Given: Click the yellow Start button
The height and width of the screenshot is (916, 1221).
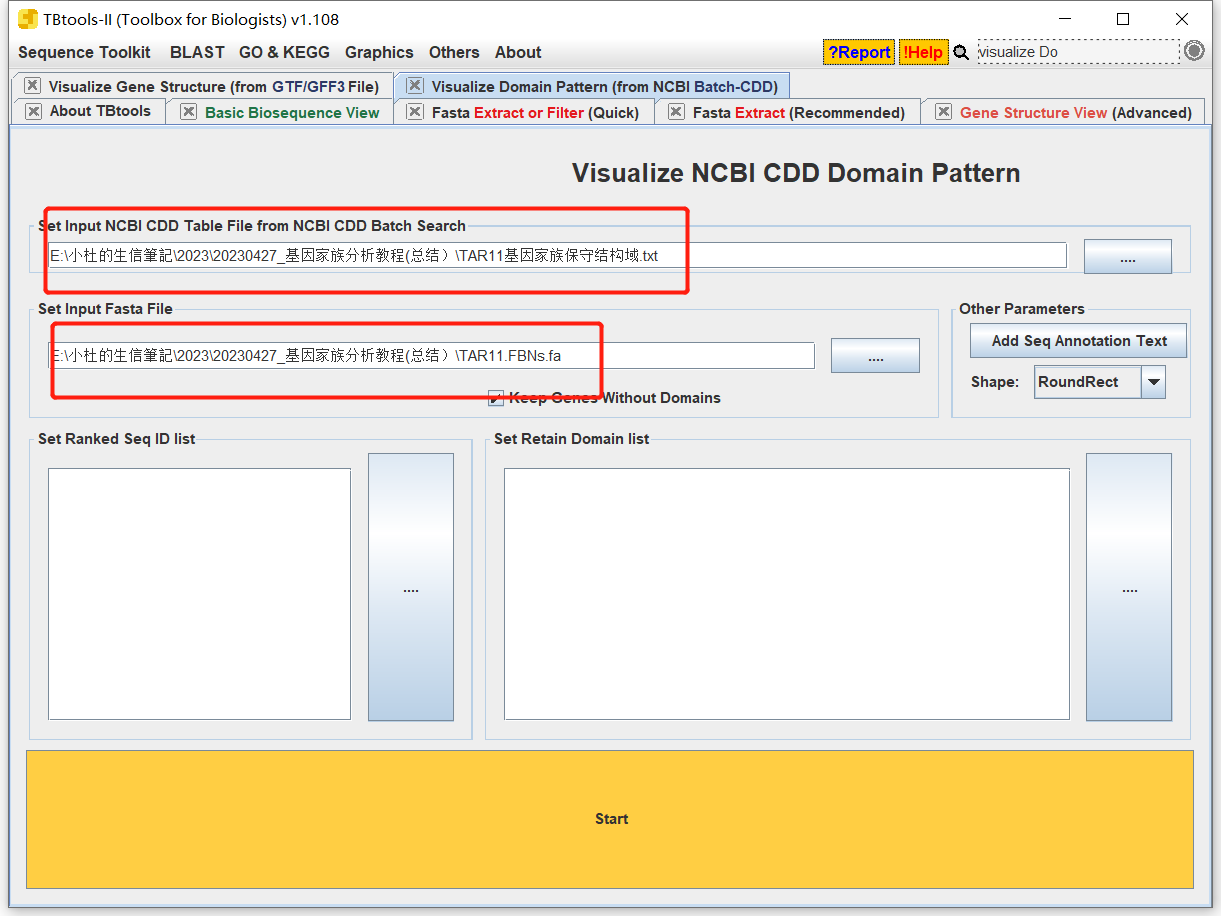Looking at the screenshot, I should coord(610,819).
